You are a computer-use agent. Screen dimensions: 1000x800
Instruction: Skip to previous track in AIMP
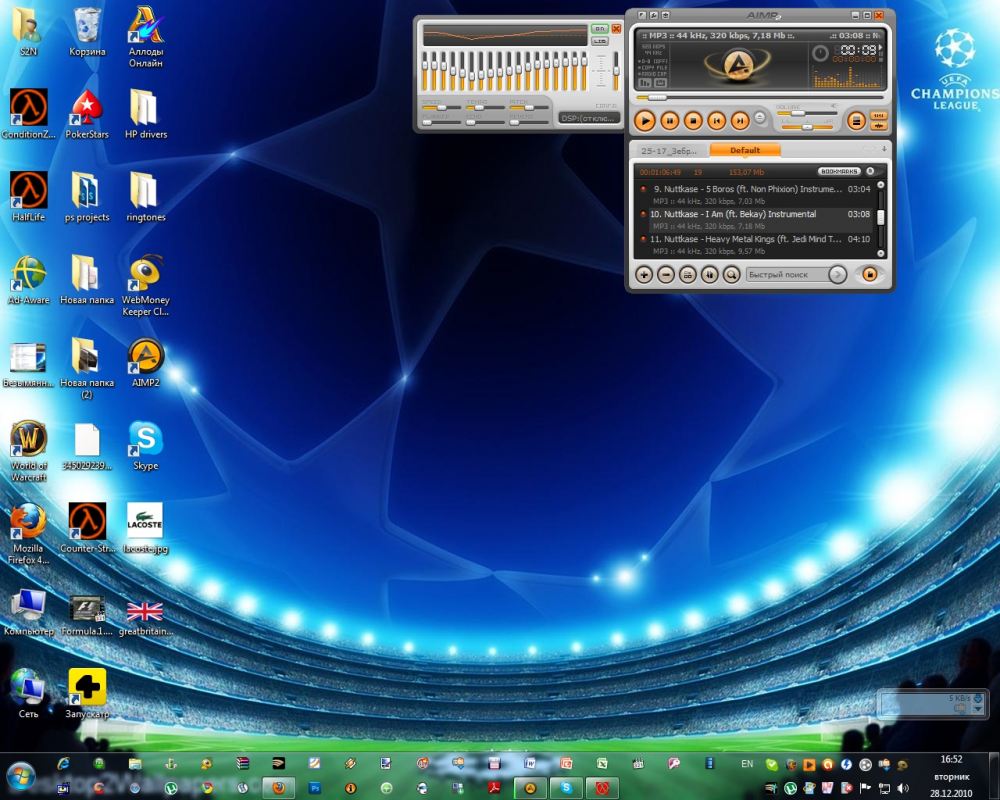coord(716,120)
